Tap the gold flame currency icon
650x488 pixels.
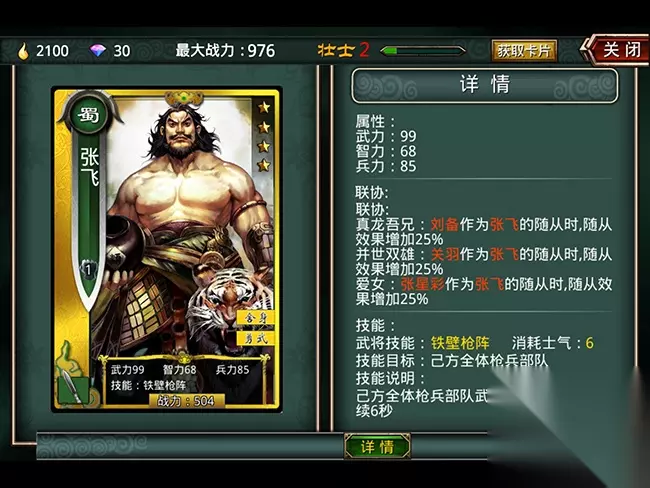23,51
